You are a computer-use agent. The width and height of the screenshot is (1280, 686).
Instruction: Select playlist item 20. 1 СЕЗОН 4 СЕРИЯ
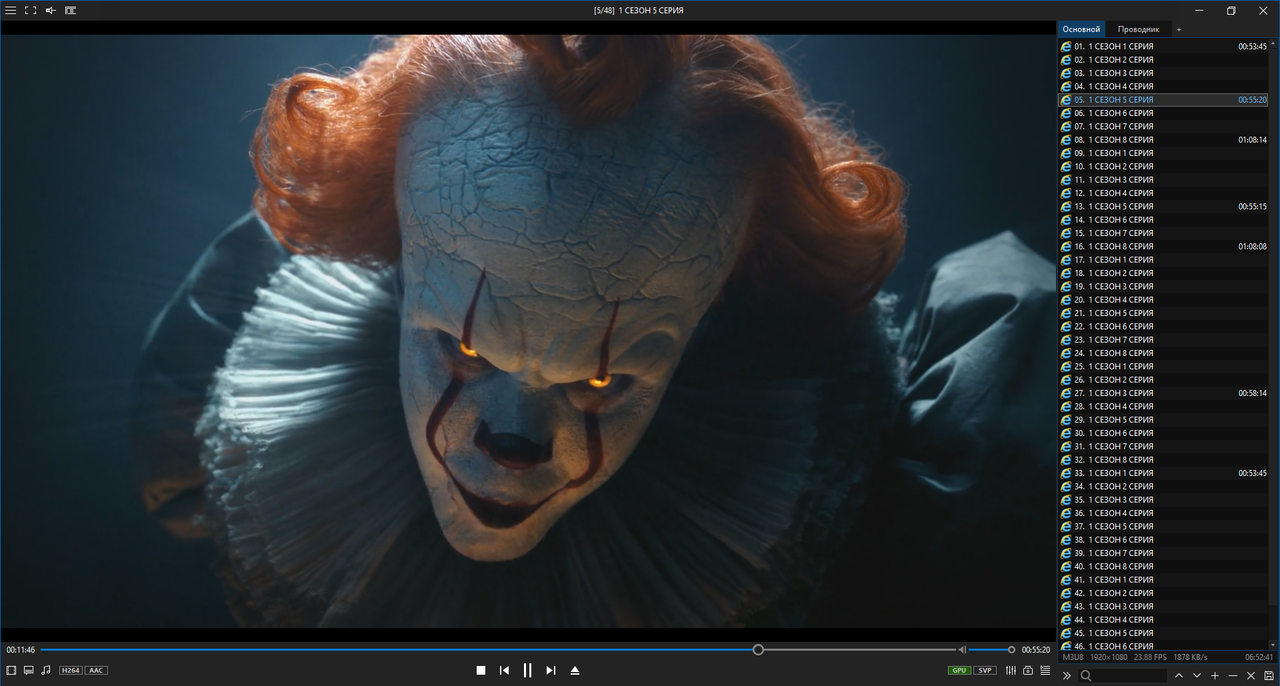[1164, 300]
